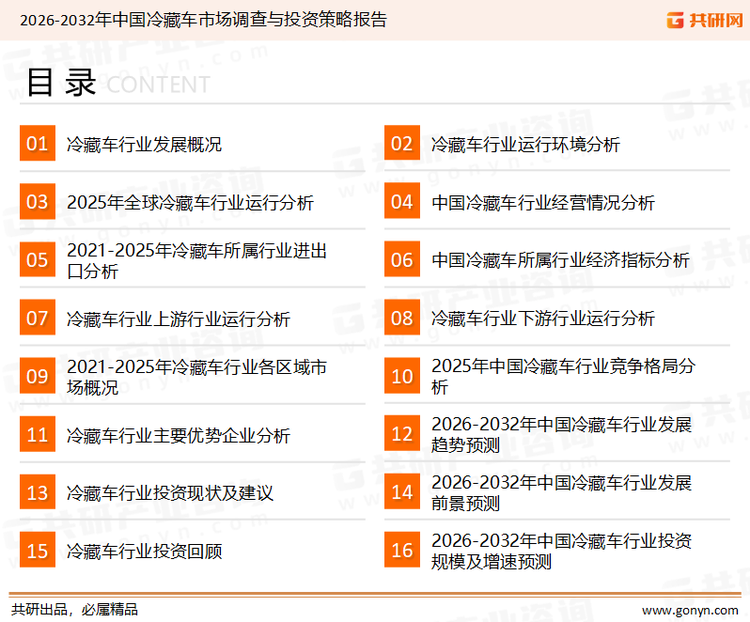The image size is (750, 622).
Task: Open chapter 冷藏车行业运行环境分析
Action: tap(526, 144)
